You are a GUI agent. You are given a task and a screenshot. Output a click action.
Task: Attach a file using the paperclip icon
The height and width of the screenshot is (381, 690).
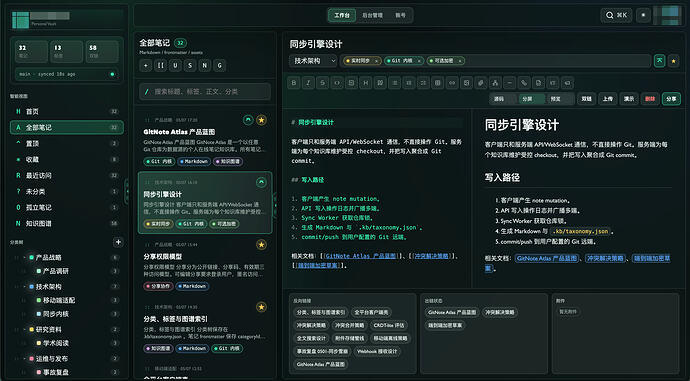click(481, 83)
